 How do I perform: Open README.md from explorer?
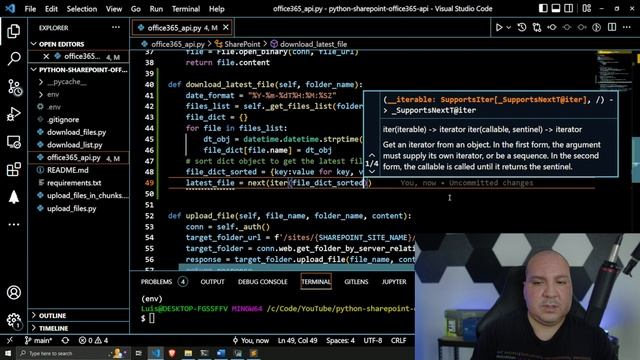coord(67,170)
